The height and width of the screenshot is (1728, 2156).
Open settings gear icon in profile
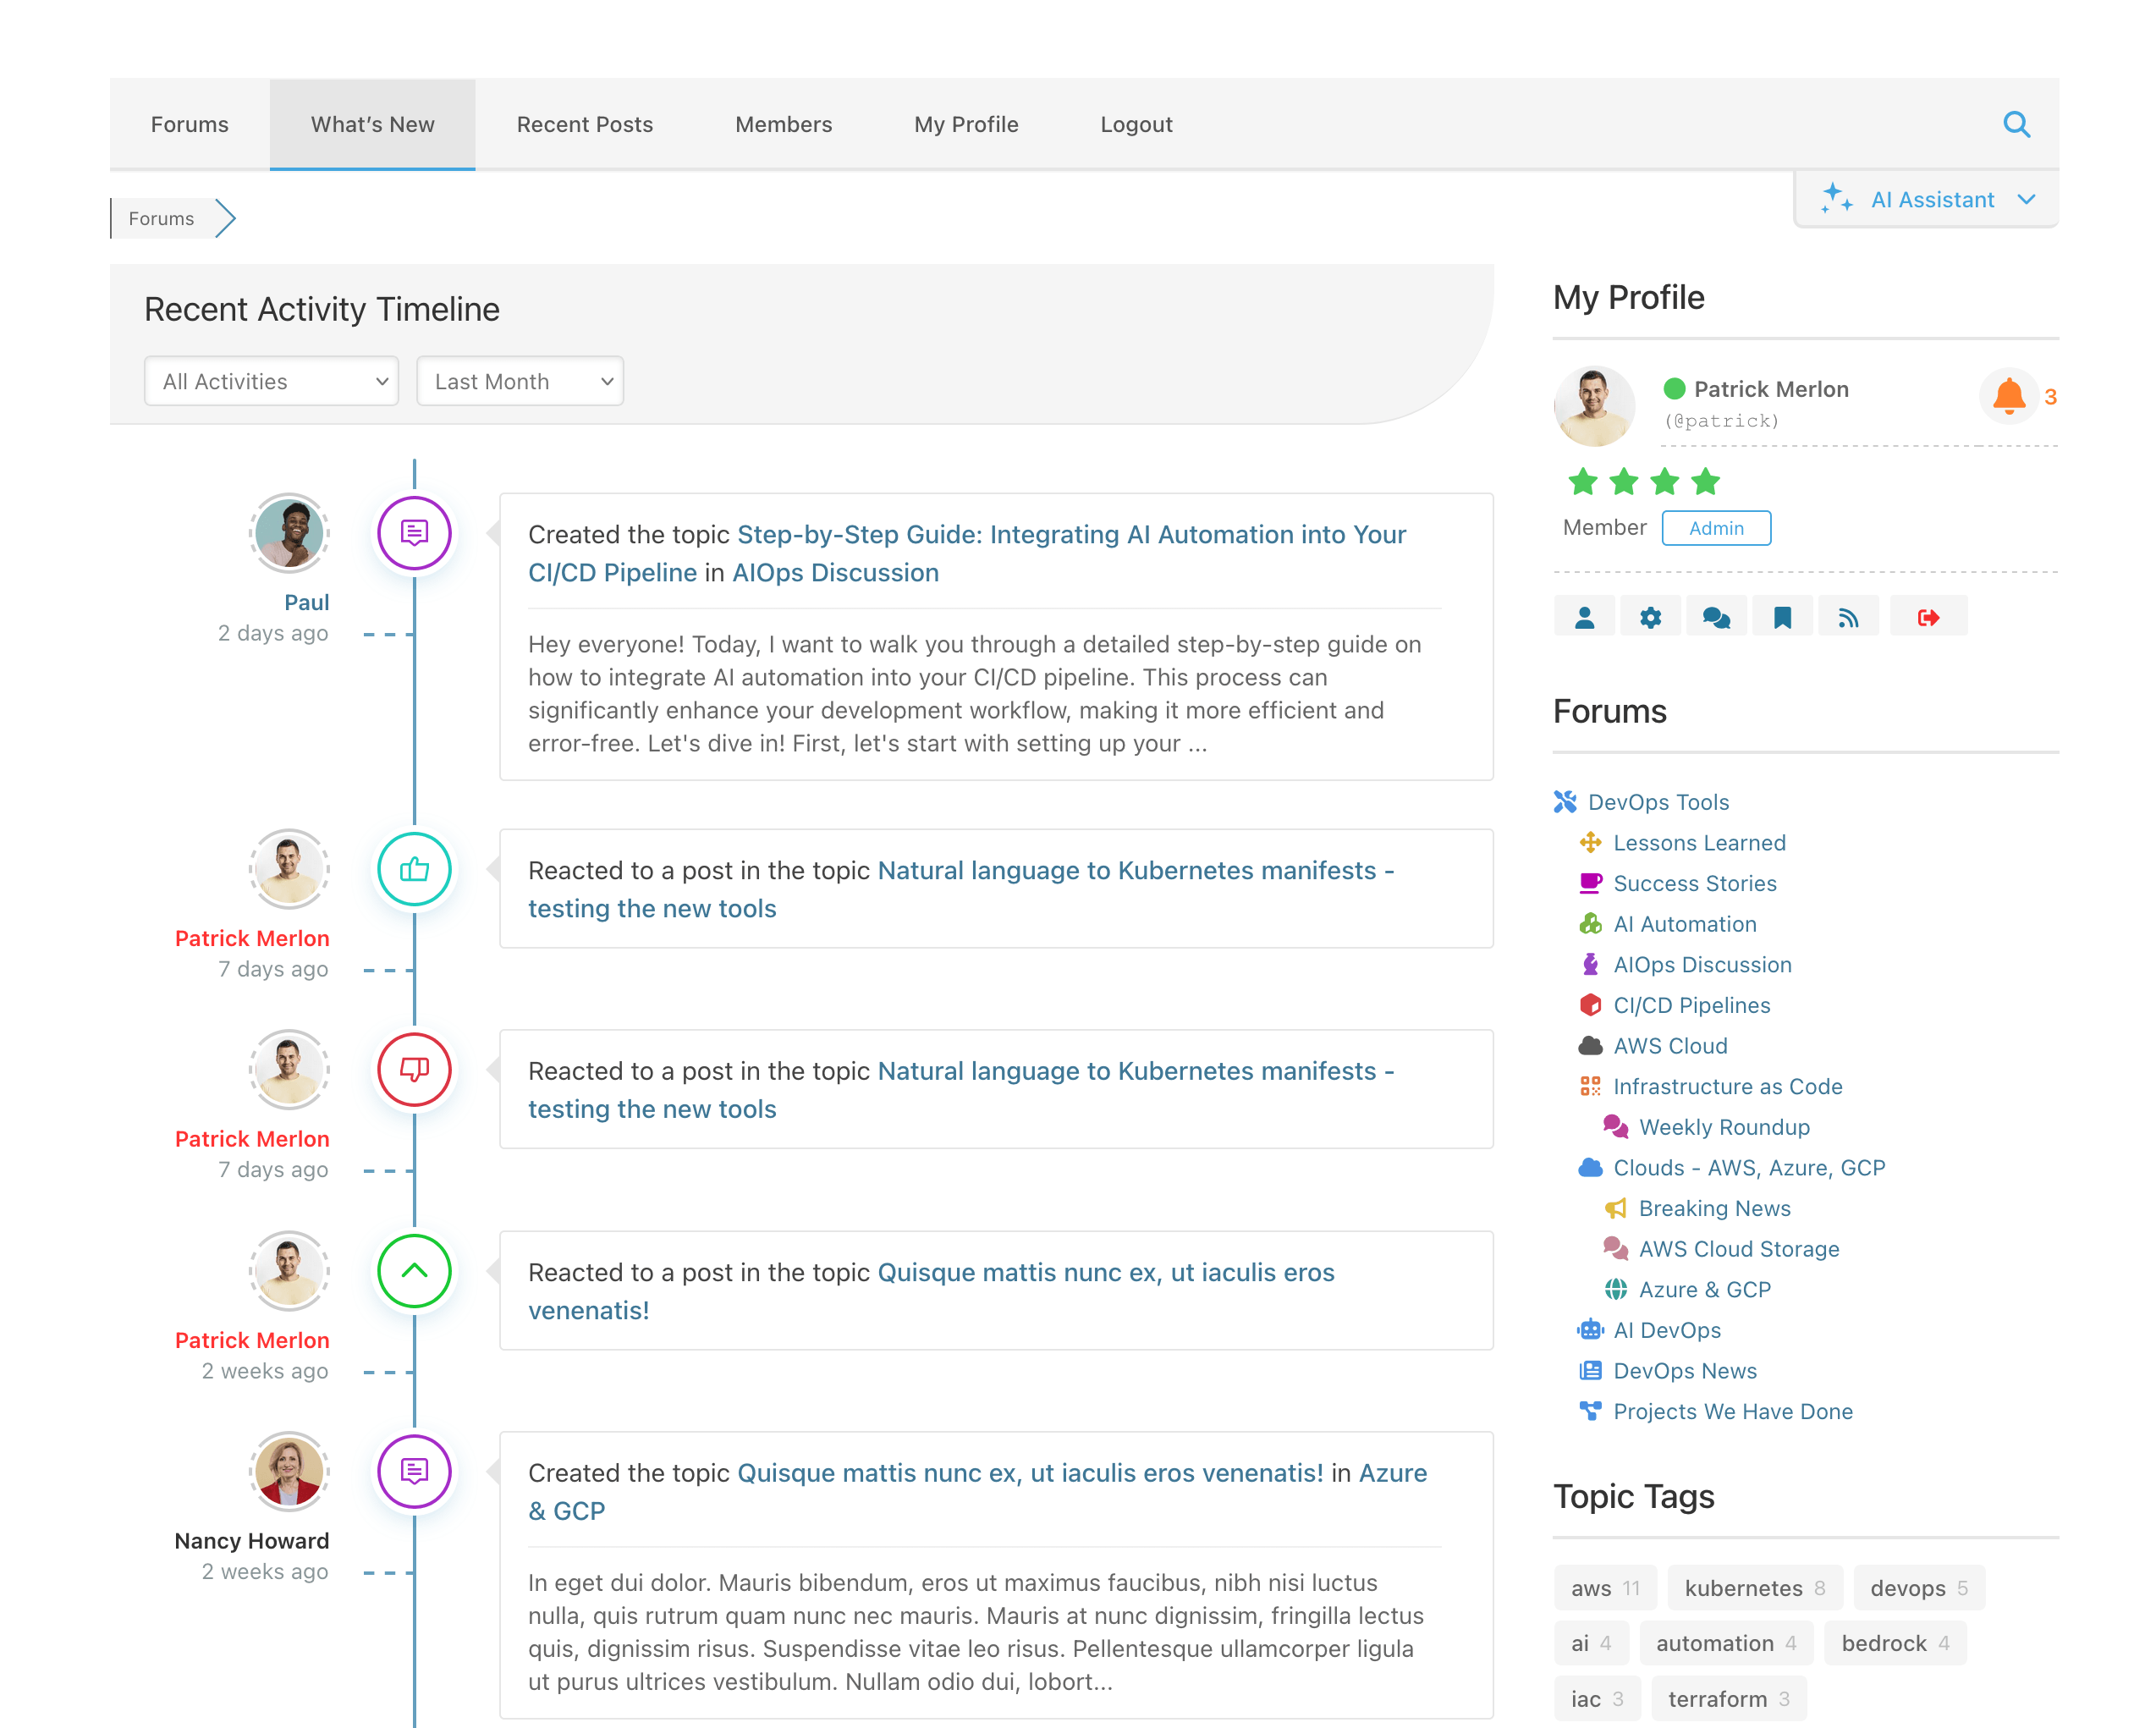click(x=1650, y=617)
